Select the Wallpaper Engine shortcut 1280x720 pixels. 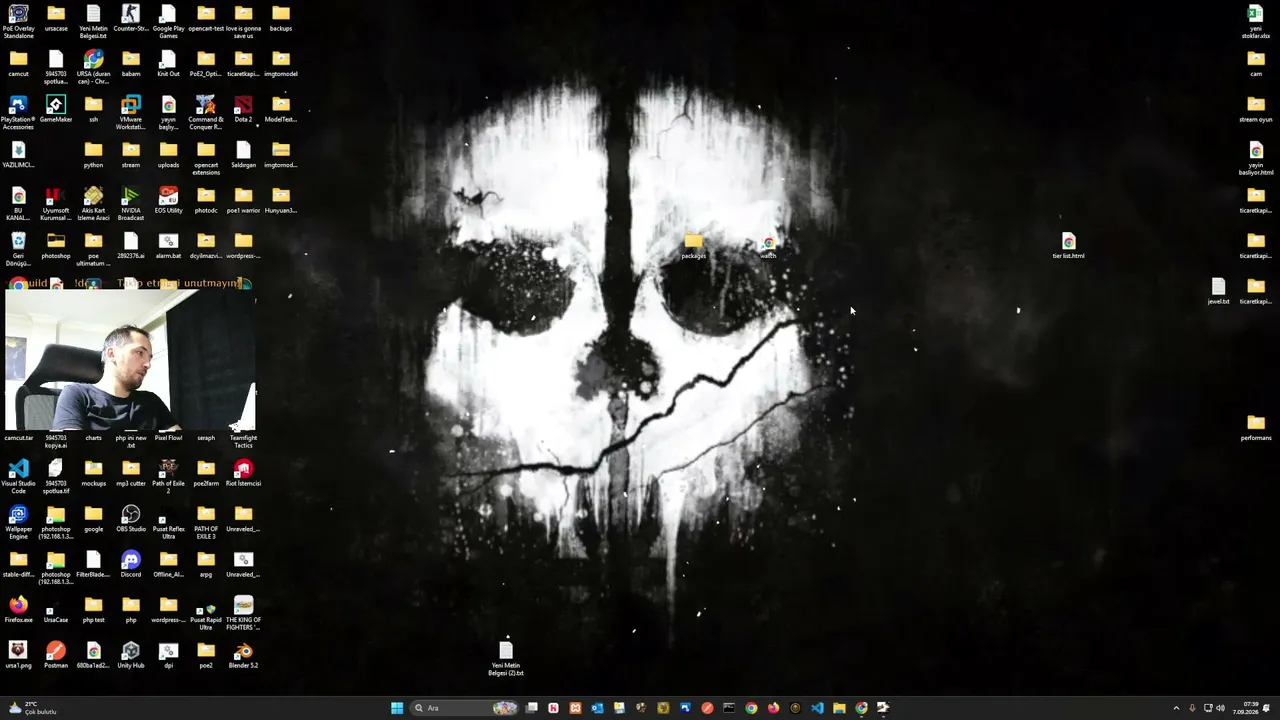(x=18, y=522)
